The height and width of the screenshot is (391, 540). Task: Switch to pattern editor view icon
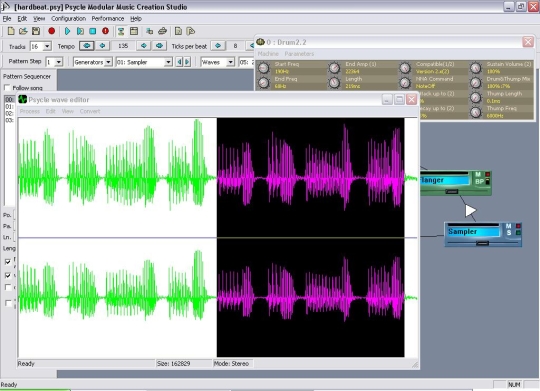point(134,31)
